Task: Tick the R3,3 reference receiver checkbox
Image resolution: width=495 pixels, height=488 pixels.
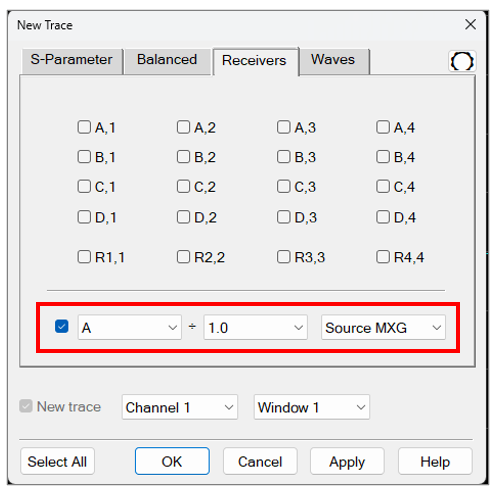Action: pyautogui.click(x=284, y=257)
